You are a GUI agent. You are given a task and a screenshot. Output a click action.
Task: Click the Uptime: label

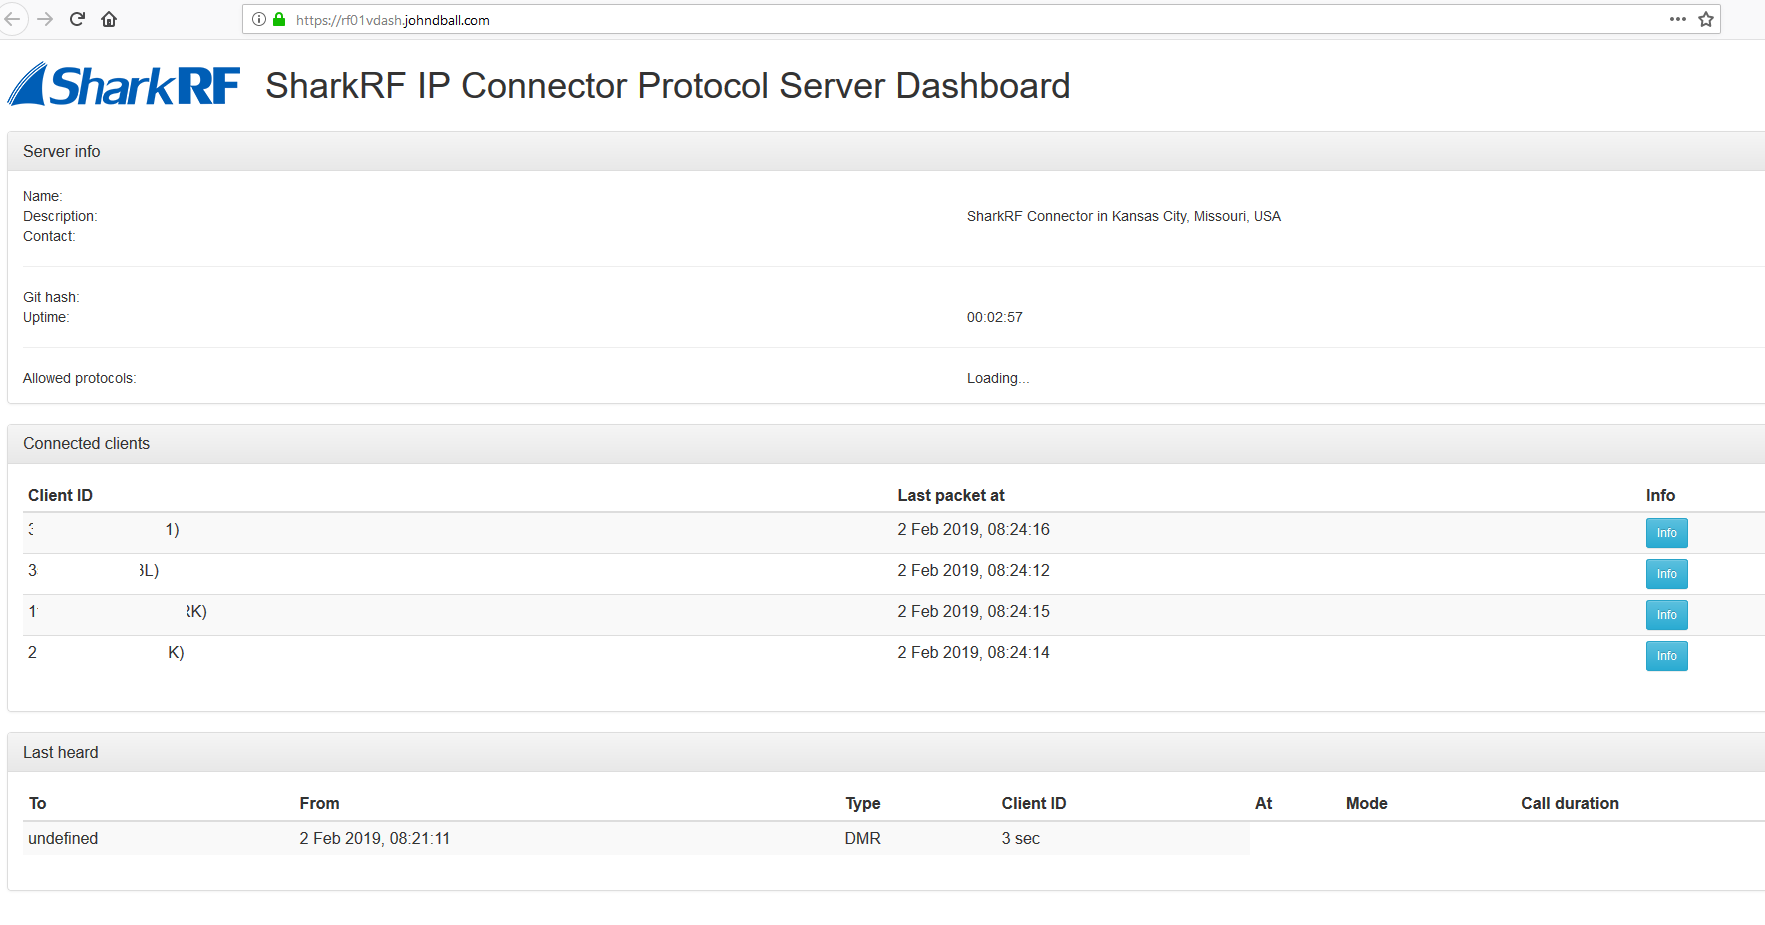tap(46, 317)
